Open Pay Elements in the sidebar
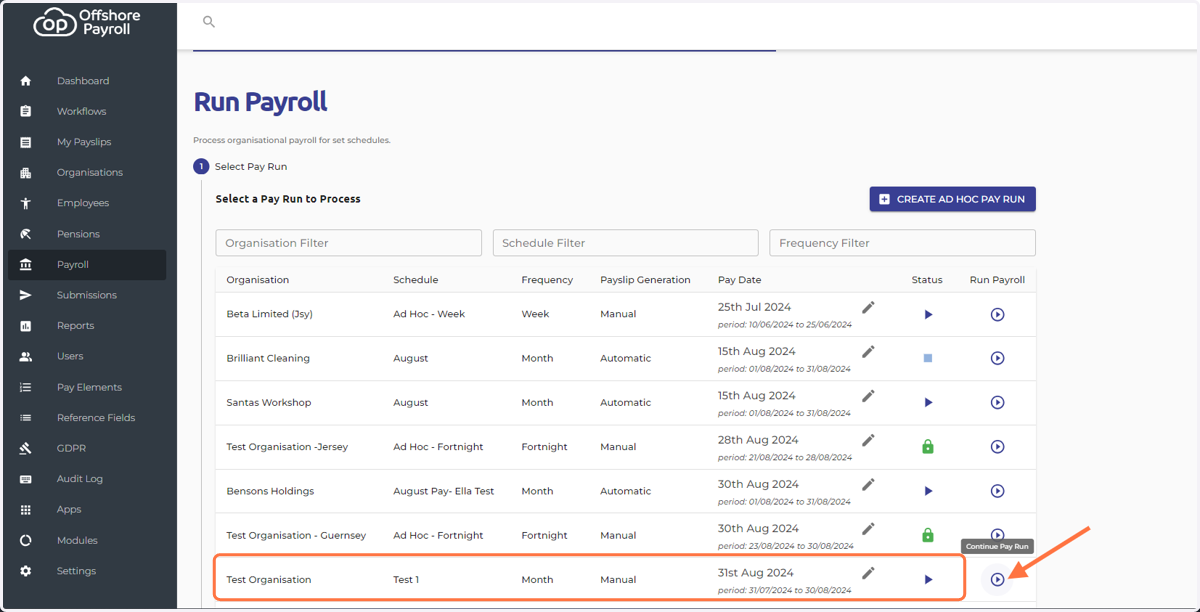1200x612 pixels. click(87, 387)
